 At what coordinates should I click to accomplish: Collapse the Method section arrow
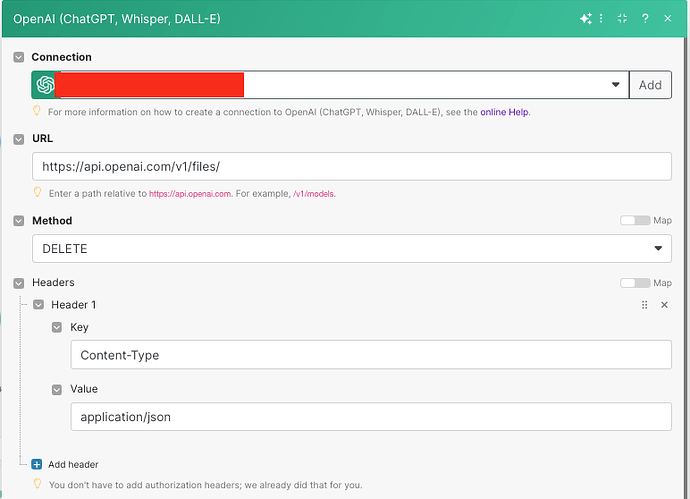click(x=18, y=221)
